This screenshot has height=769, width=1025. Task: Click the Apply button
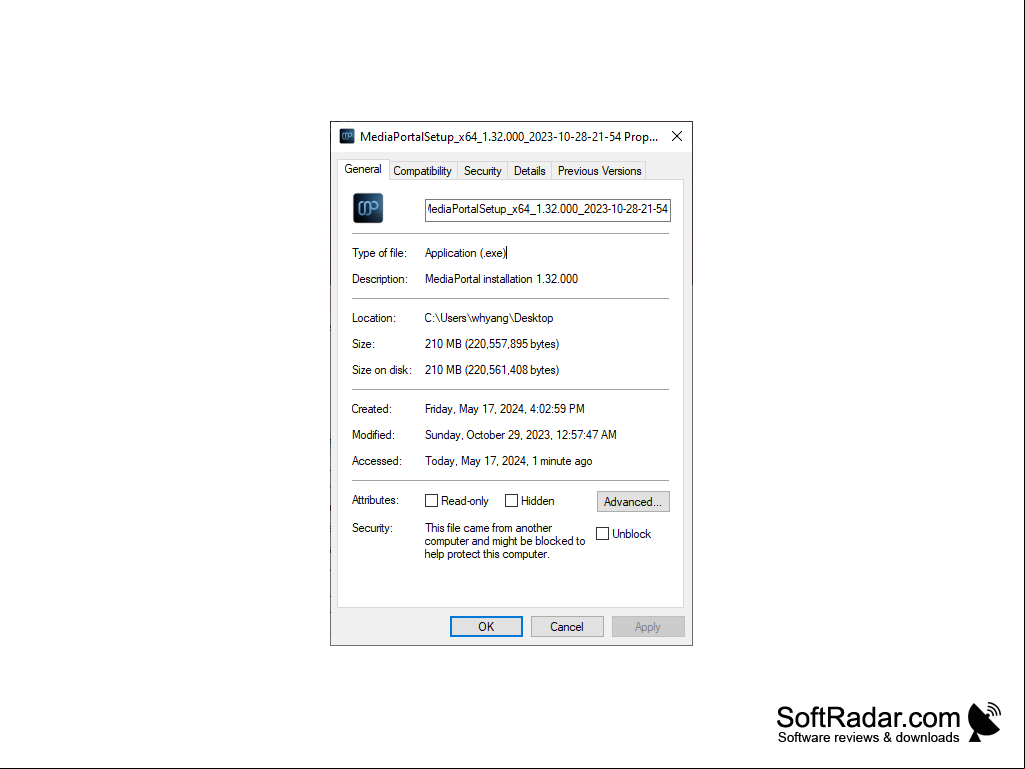[648, 626]
